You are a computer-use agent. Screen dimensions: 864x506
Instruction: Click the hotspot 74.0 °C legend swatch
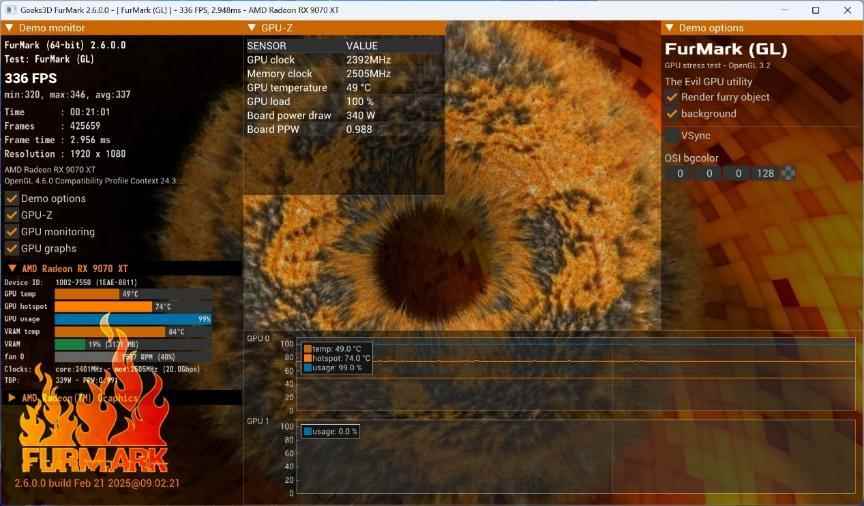tap(307, 358)
